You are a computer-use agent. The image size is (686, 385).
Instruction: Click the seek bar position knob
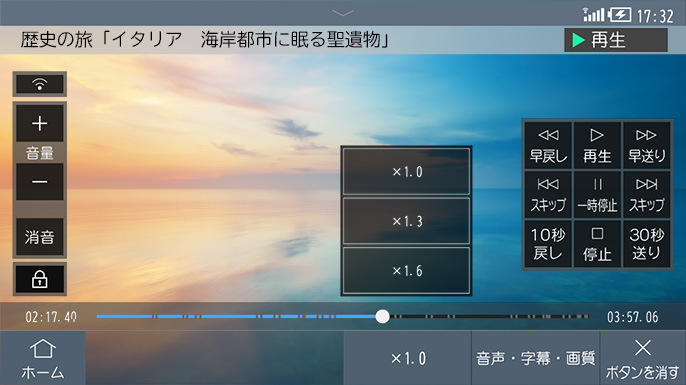[382, 316]
